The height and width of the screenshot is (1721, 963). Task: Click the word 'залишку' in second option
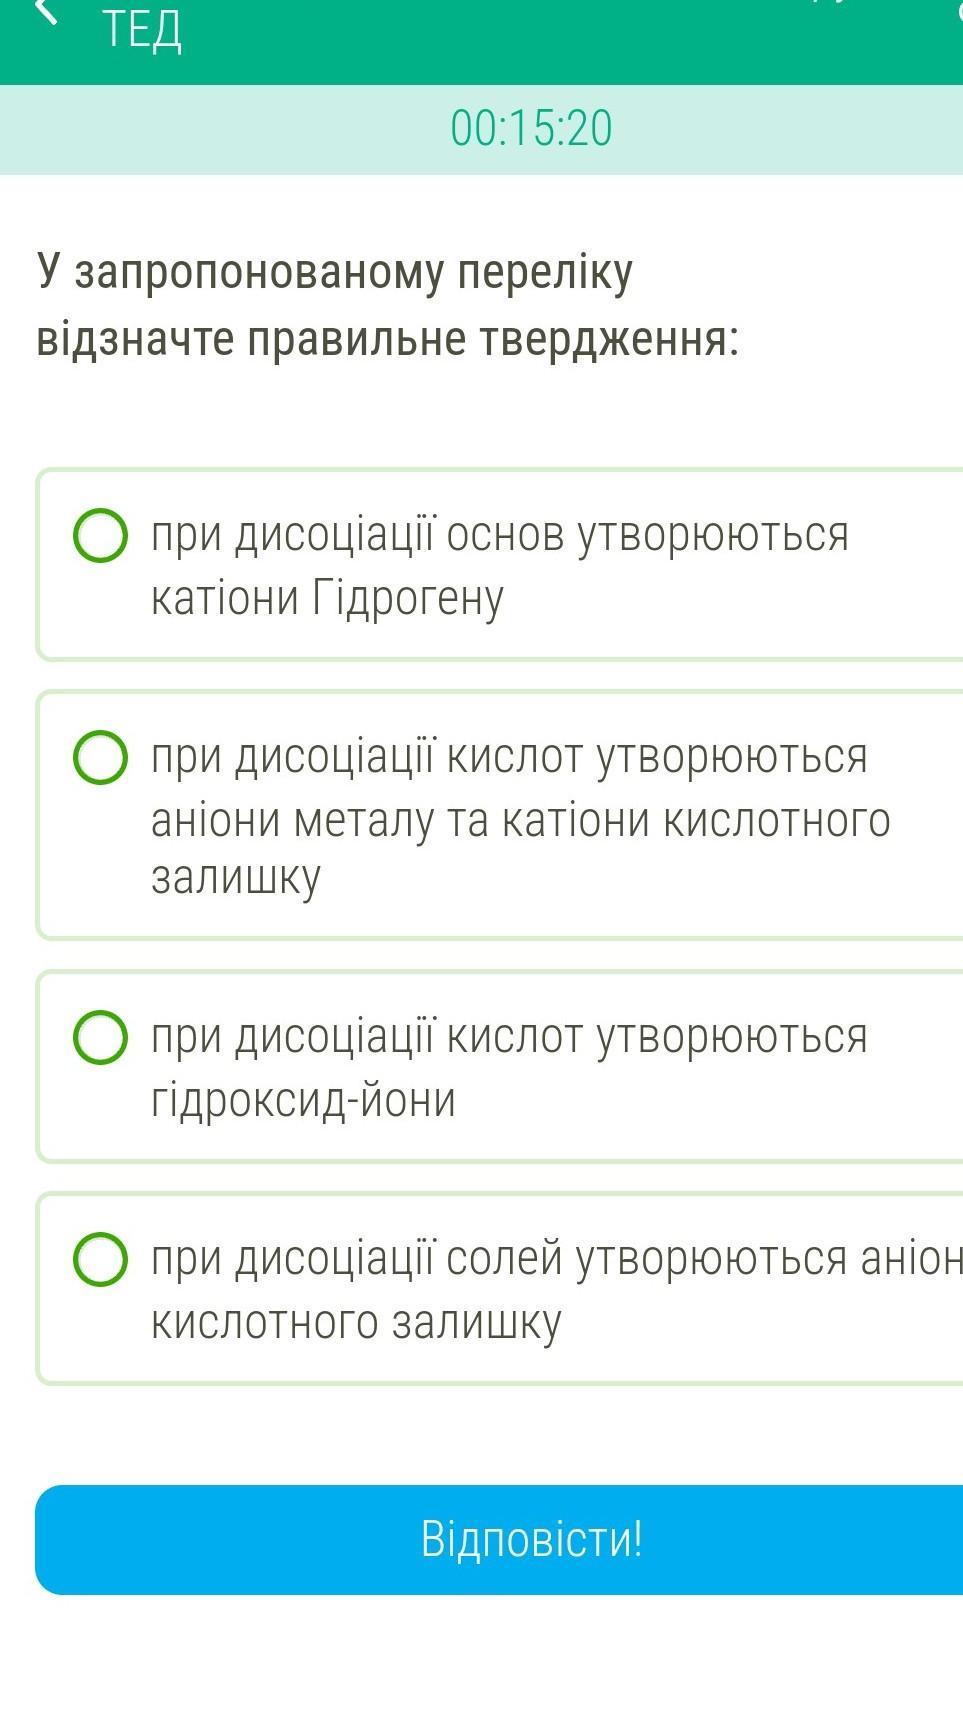click(236, 877)
